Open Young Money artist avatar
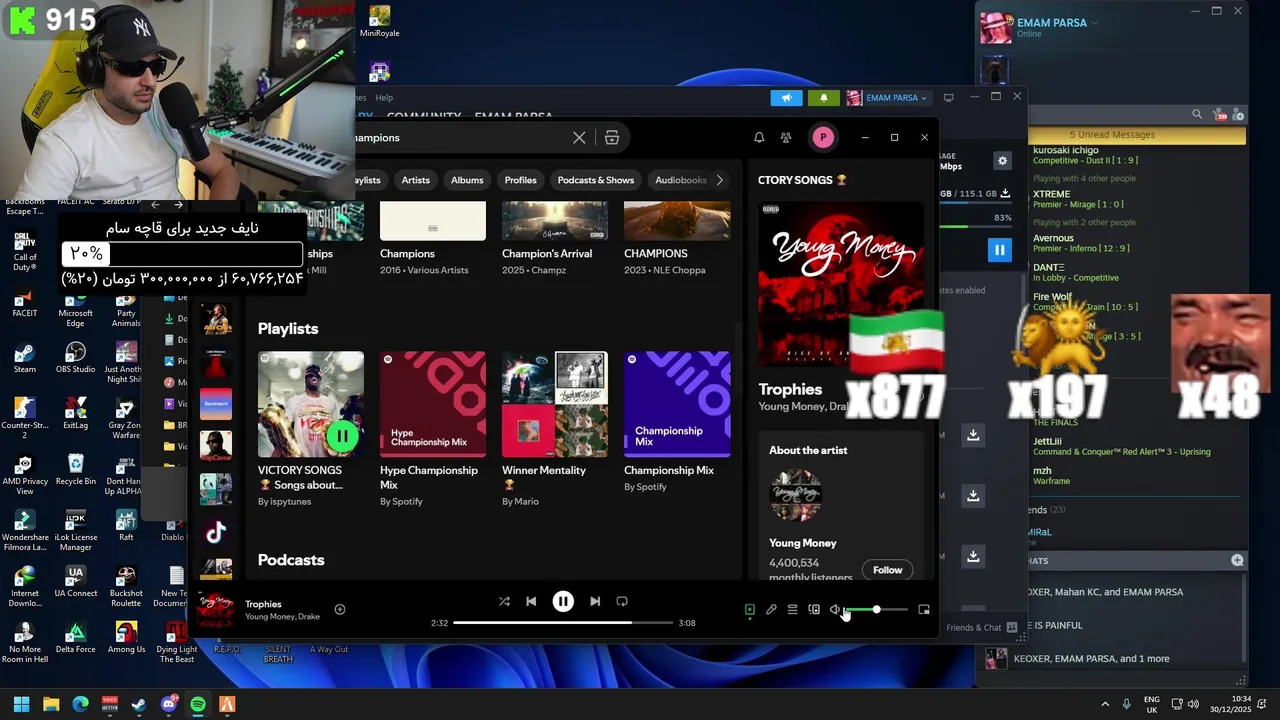 tap(796, 496)
